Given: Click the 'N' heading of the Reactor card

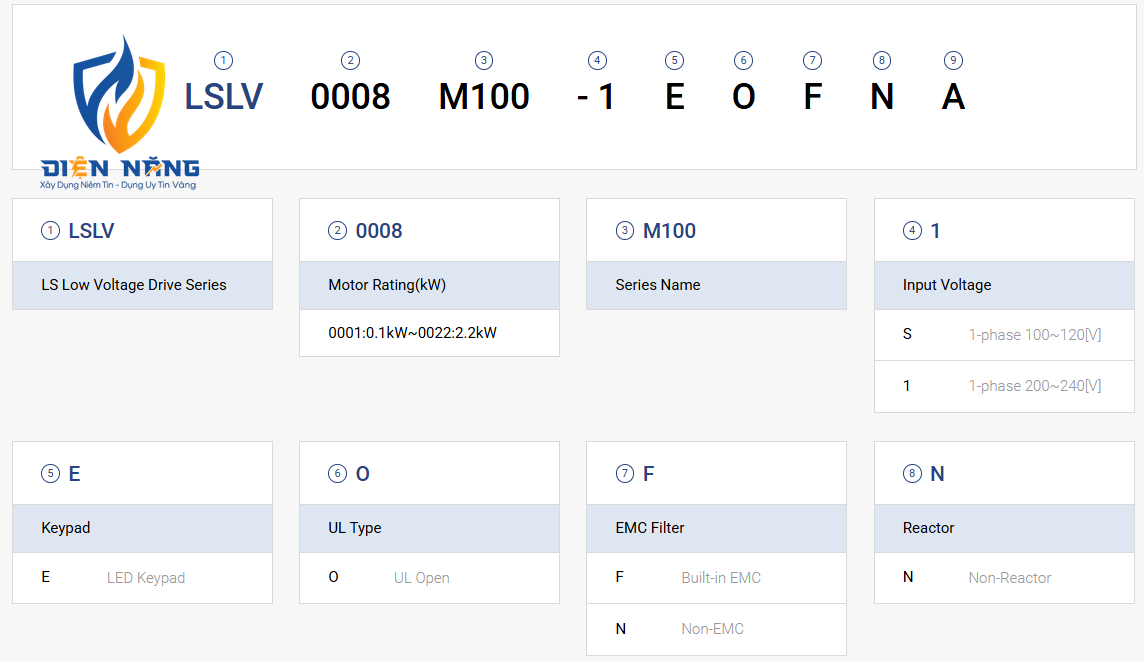Looking at the screenshot, I should [938, 474].
